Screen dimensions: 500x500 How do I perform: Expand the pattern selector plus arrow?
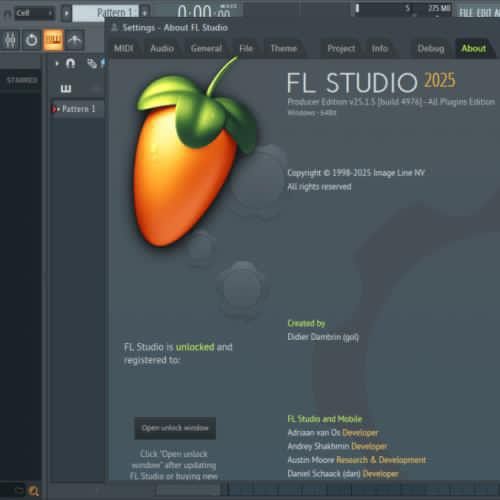point(144,13)
